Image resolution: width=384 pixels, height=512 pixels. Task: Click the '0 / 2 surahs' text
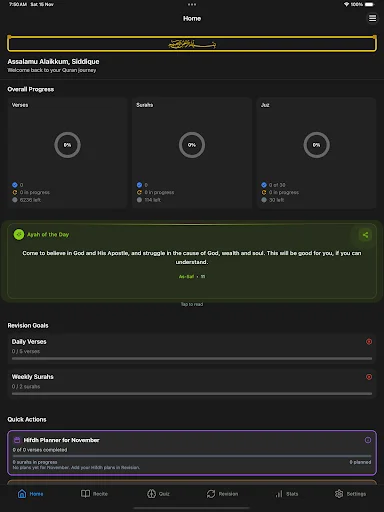(26, 387)
